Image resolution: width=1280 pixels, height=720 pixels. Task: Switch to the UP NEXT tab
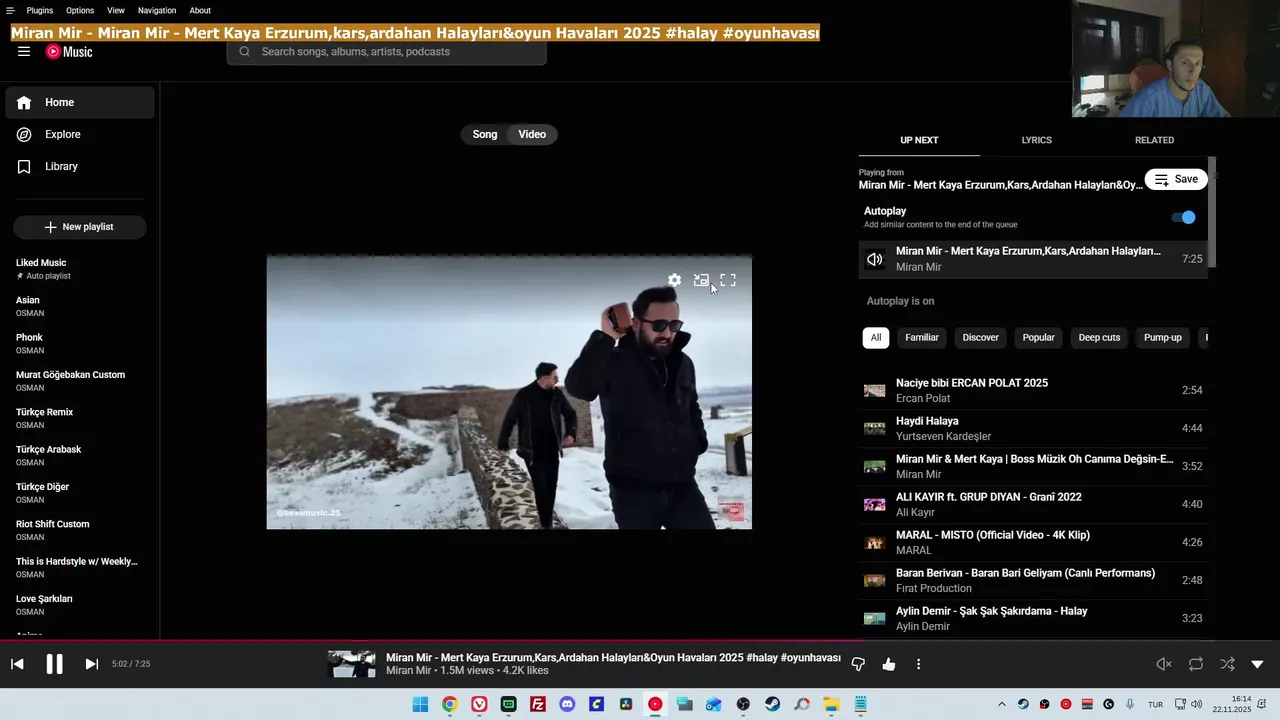919,140
